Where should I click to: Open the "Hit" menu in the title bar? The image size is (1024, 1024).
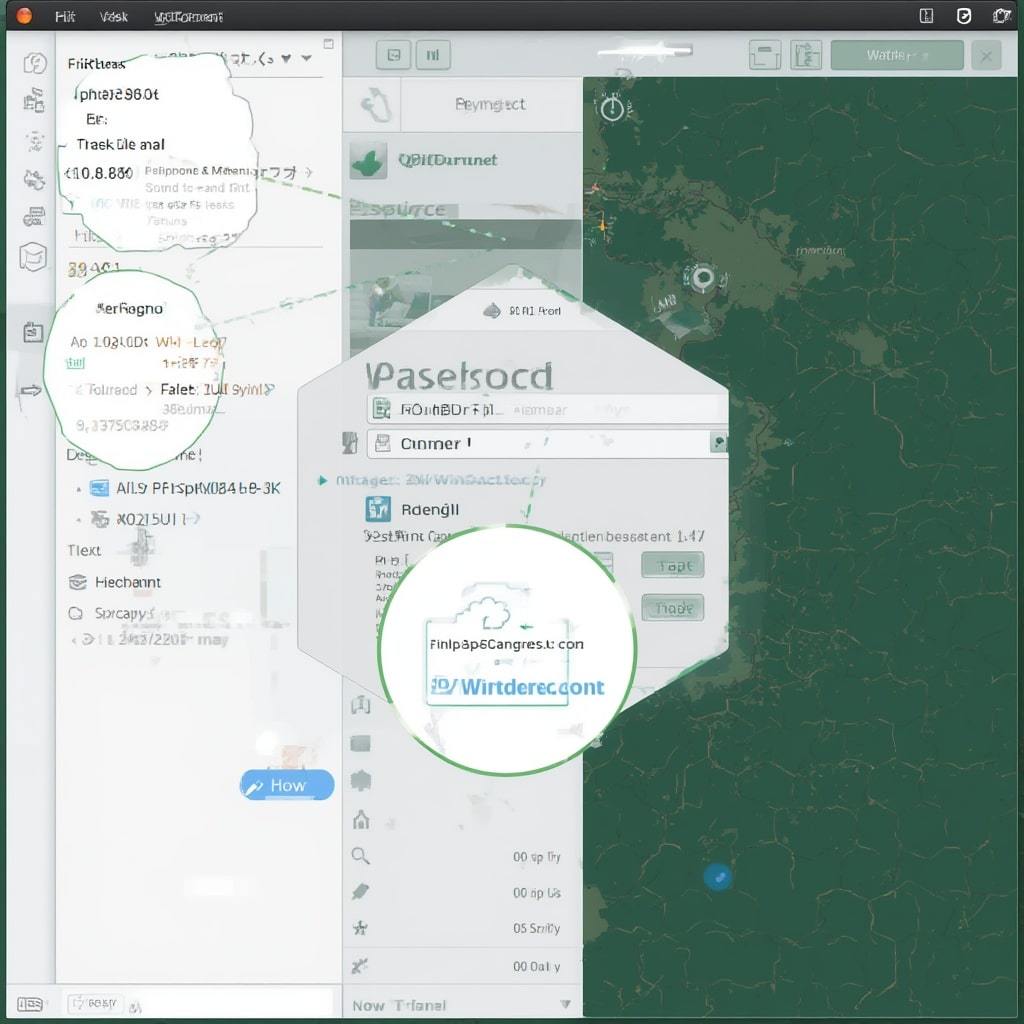pos(65,16)
